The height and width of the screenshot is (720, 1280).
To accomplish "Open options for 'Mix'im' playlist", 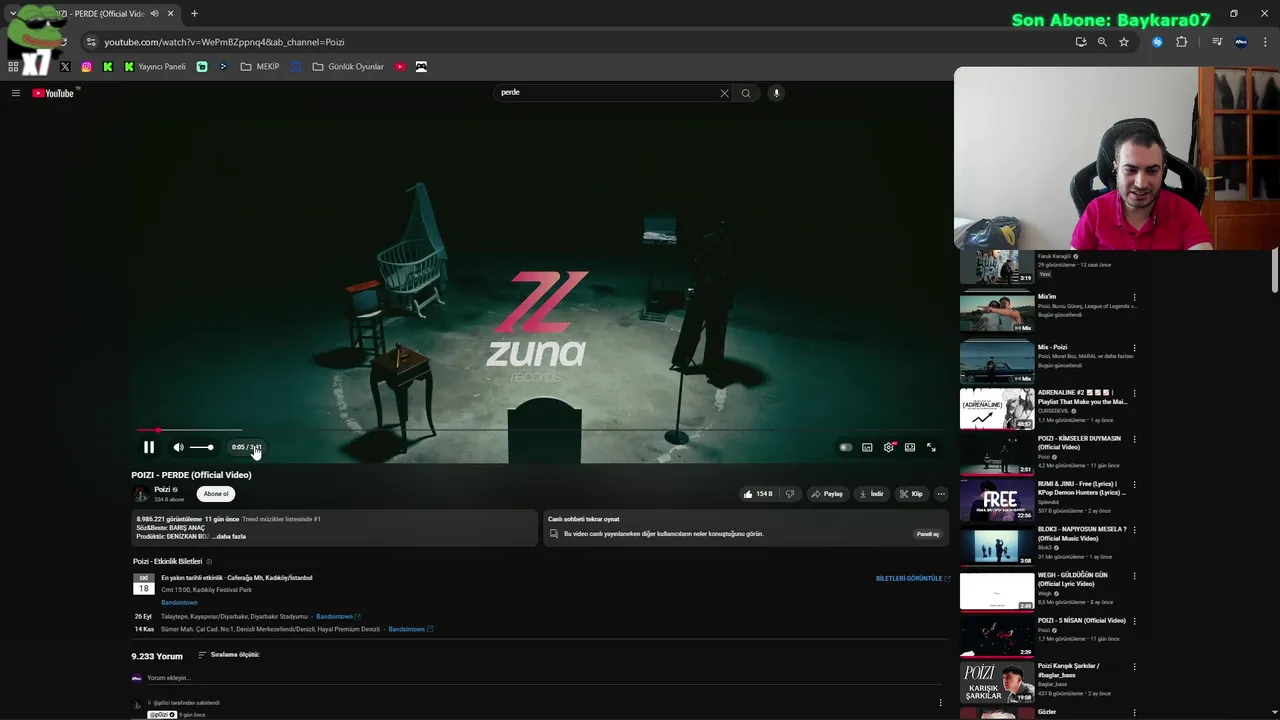I will [x=1134, y=298].
